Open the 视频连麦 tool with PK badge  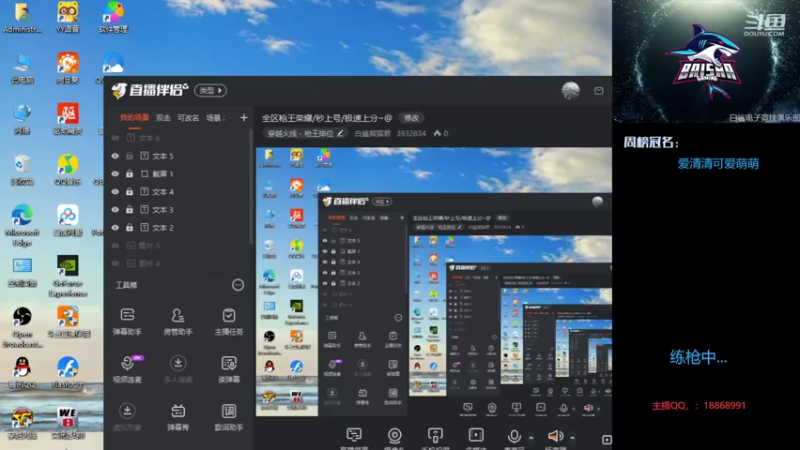pos(127,369)
